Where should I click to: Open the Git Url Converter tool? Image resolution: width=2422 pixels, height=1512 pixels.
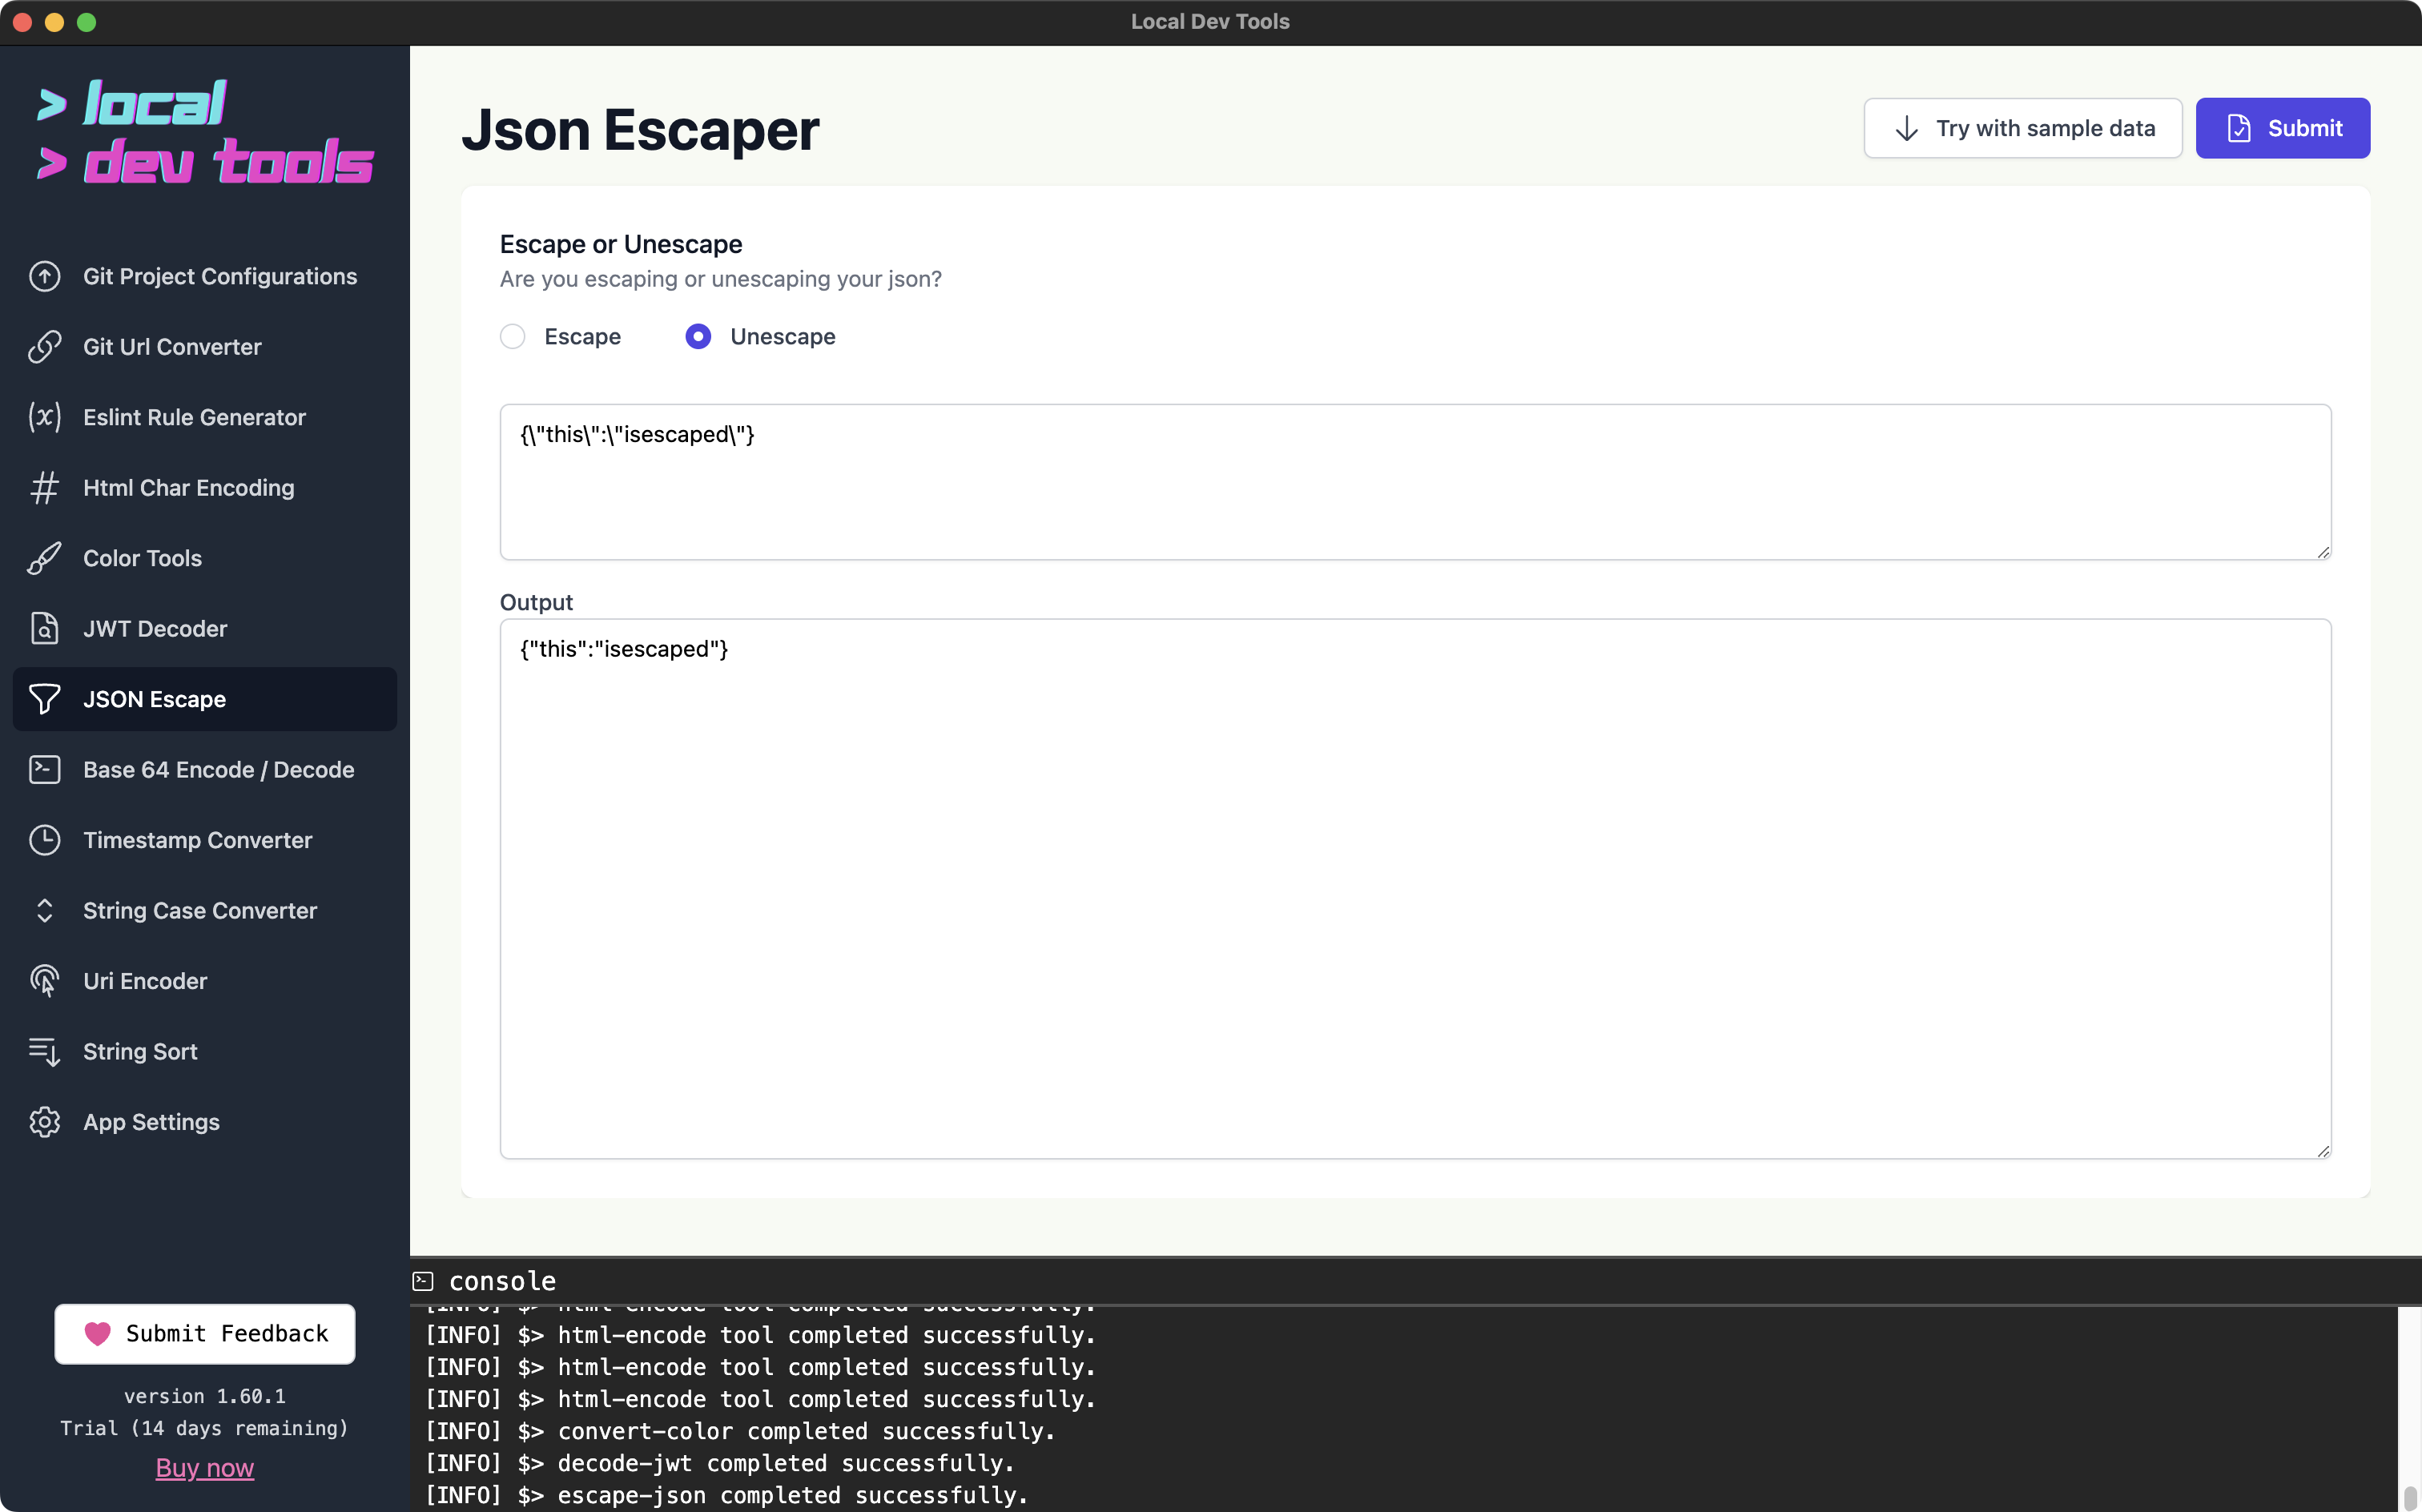click(205, 347)
